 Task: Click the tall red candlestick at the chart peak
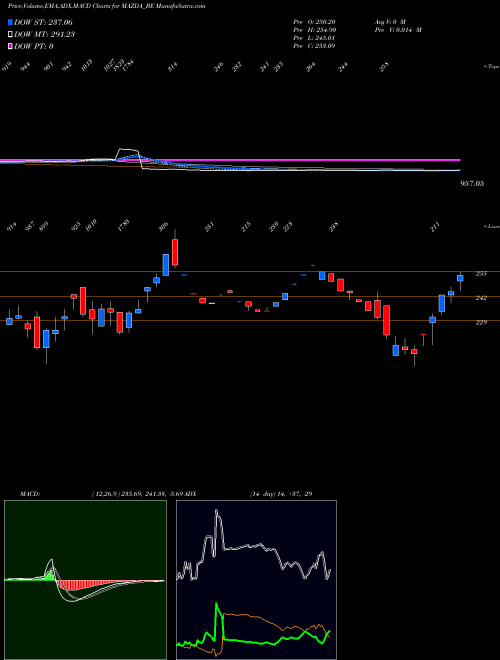click(175, 252)
